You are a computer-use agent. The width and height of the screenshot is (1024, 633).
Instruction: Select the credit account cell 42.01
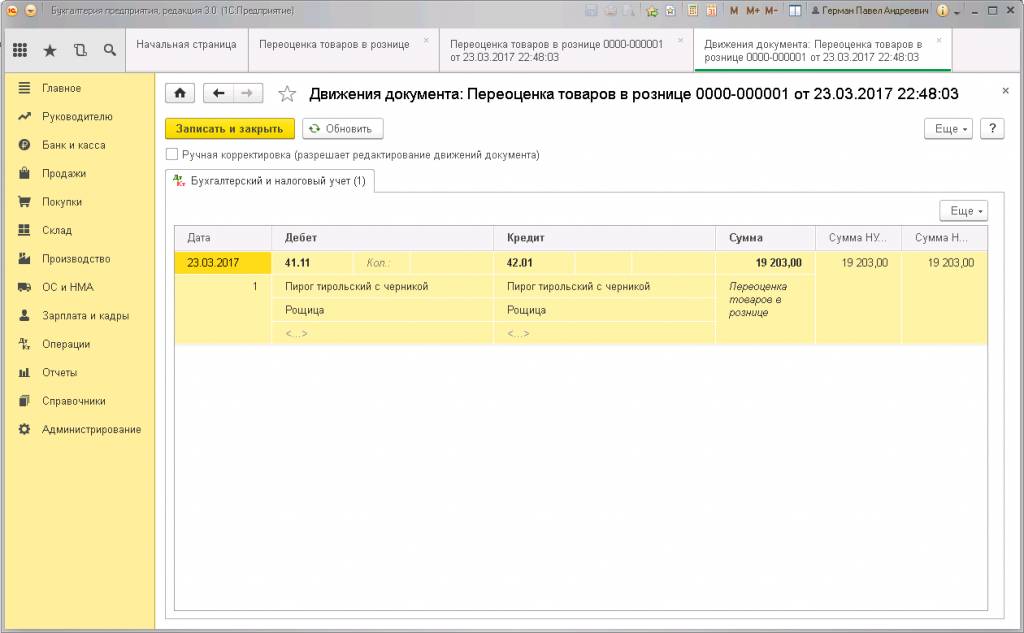pos(534,263)
